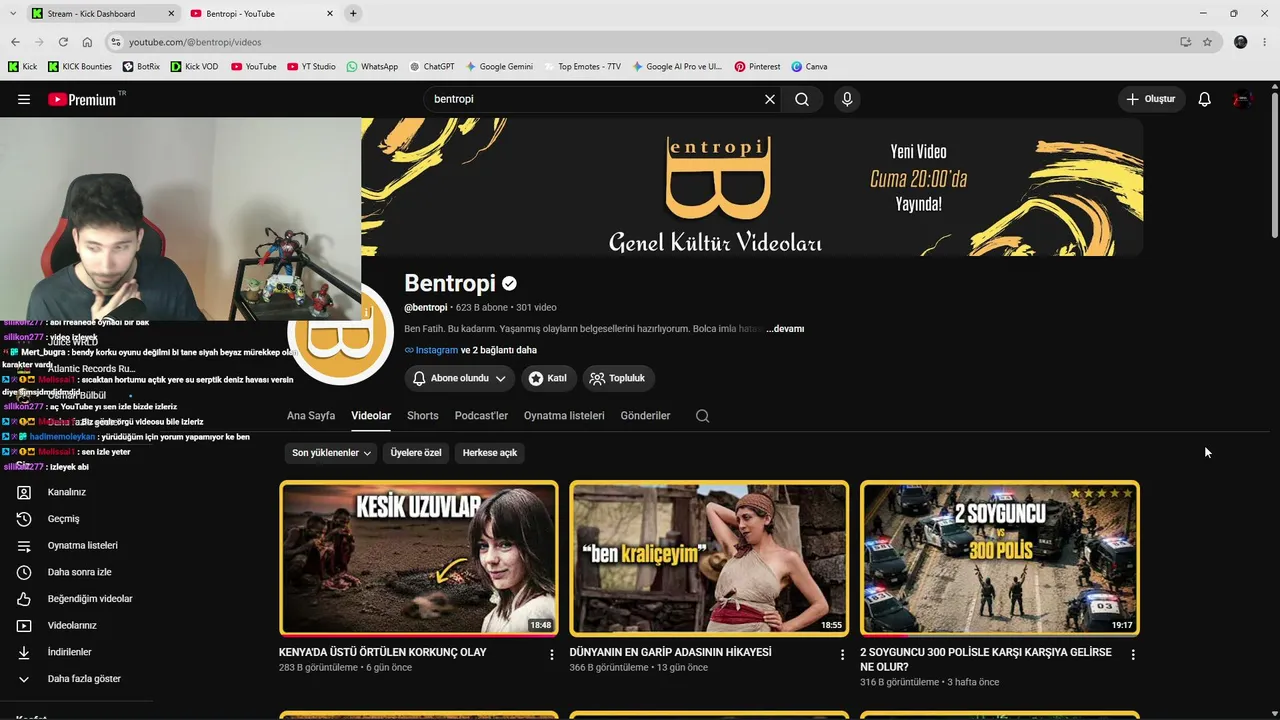Open the YouTube account avatar menu

1243,99
